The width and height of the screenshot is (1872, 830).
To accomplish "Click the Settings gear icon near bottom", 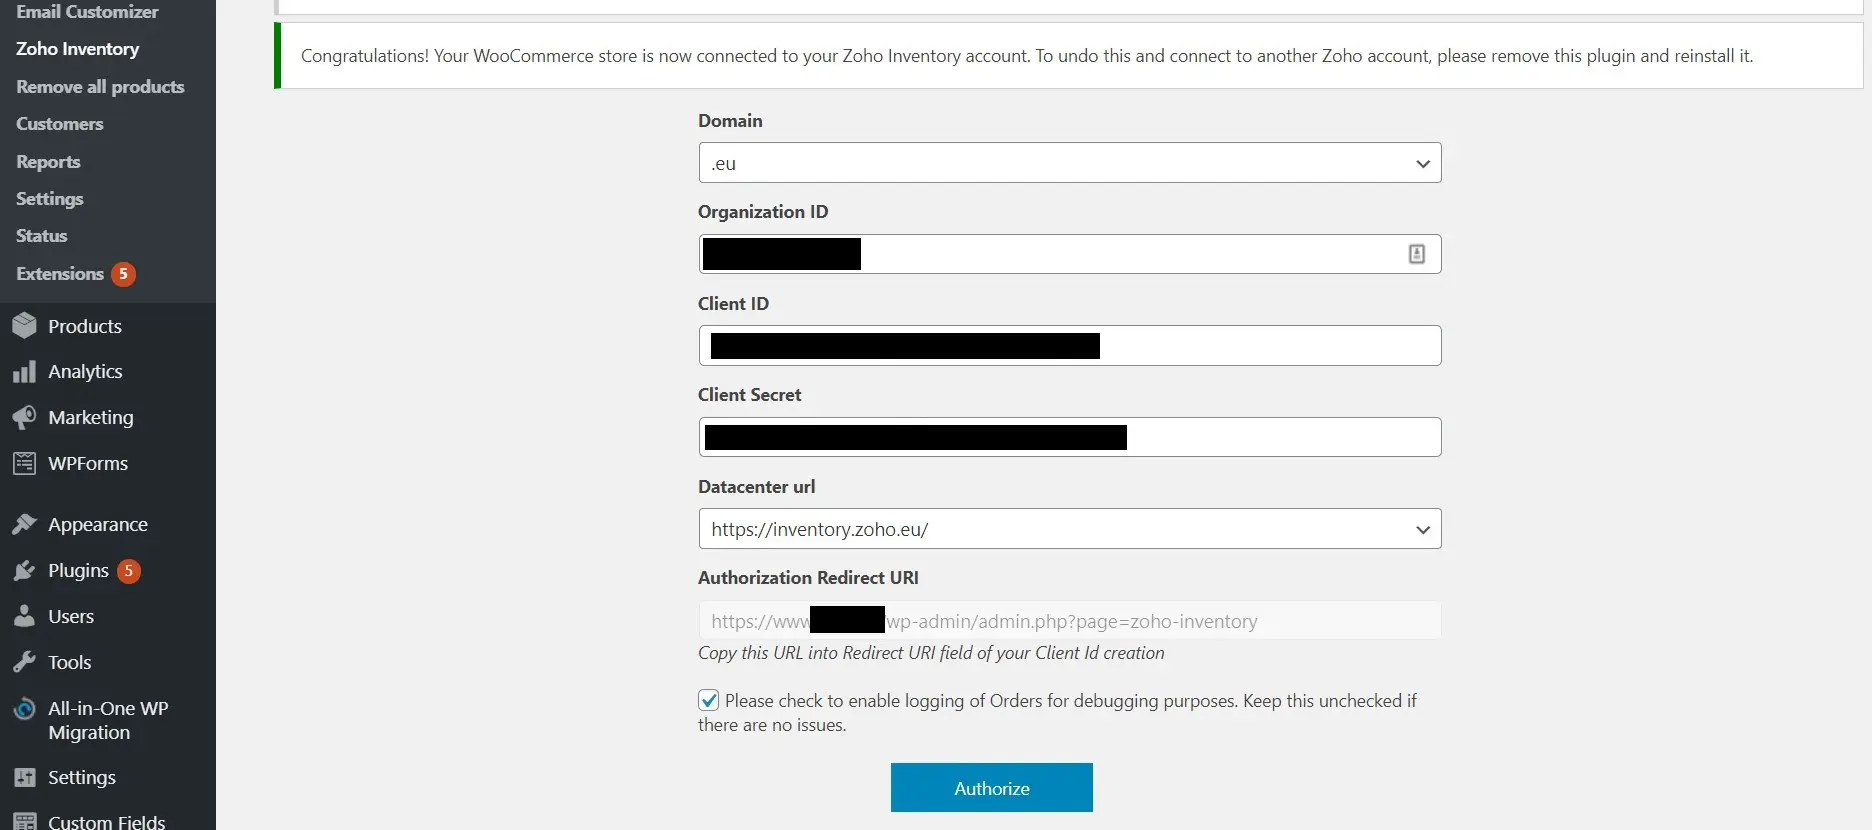I will pos(25,777).
